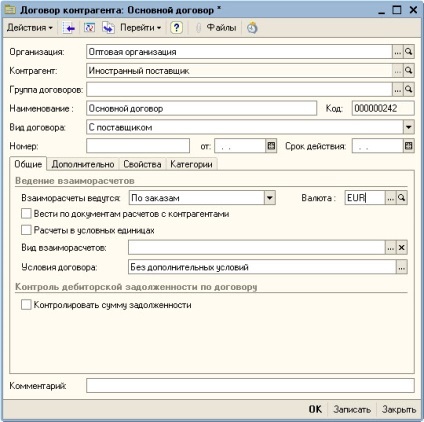Expand the Вид договора dropdown
Viewport: 424px width, 422px height.
click(x=408, y=127)
